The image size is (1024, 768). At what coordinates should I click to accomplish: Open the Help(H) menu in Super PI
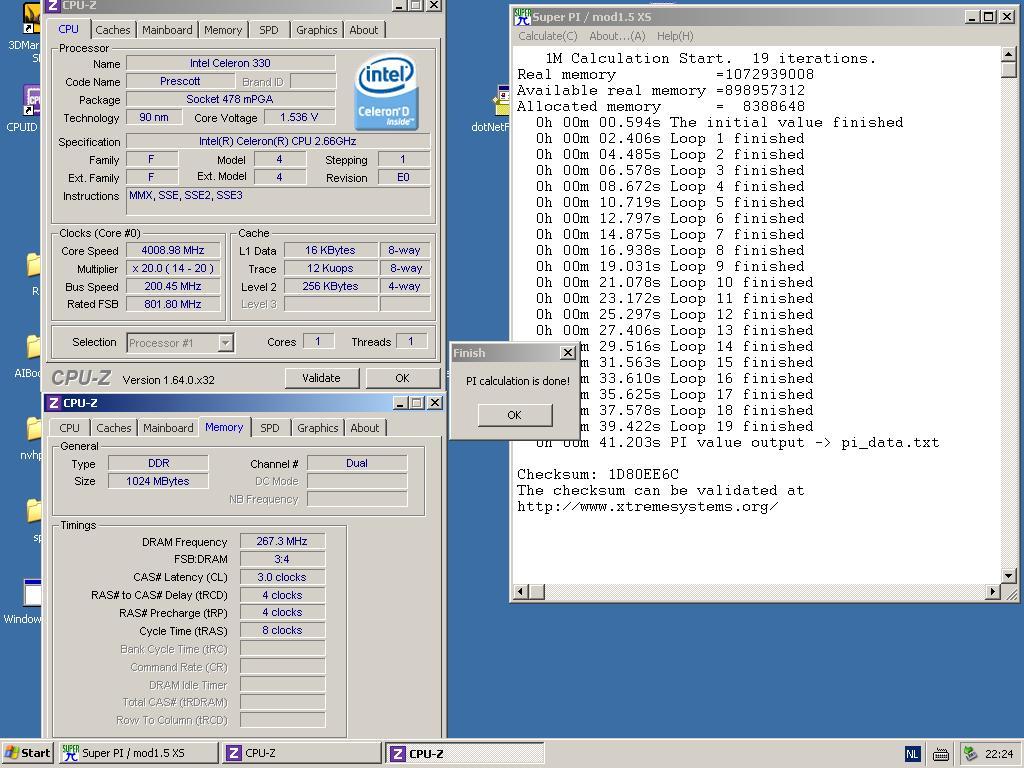[675, 36]
